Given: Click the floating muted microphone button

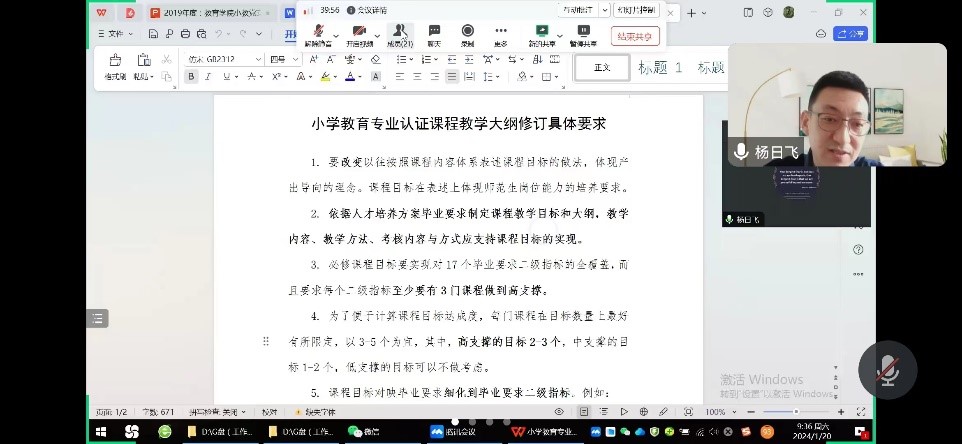Looking at the screenshot, I should [x=887, y=370].
